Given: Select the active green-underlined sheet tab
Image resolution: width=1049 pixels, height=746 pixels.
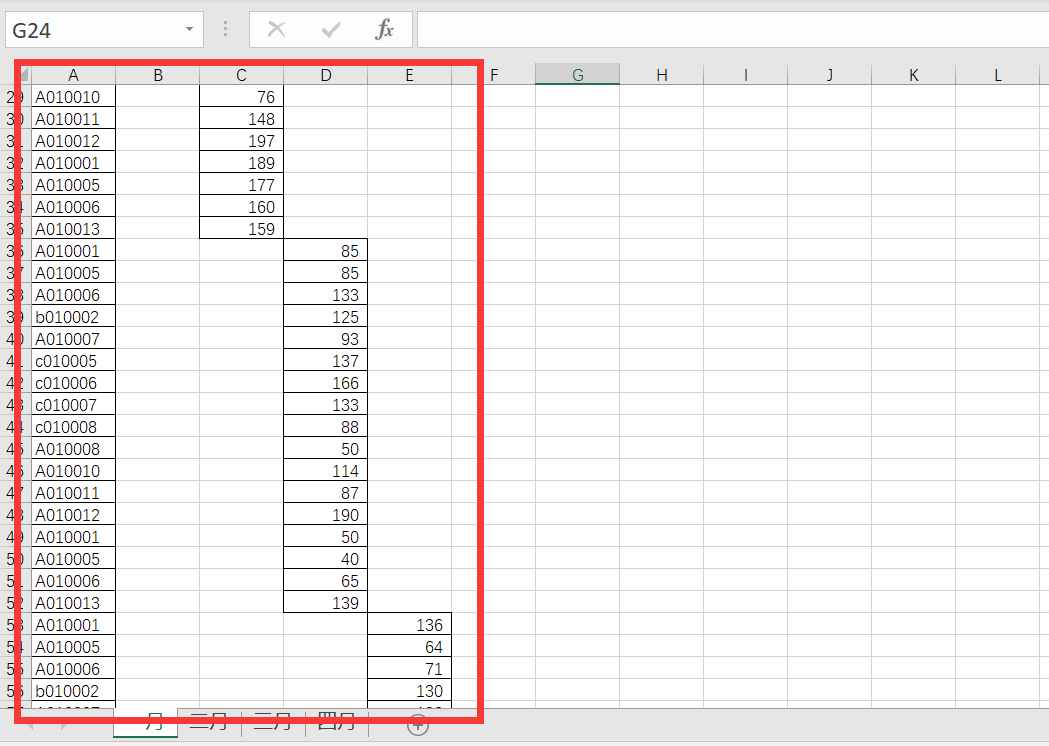Looking at the screenshot, I should click(146, 723).
